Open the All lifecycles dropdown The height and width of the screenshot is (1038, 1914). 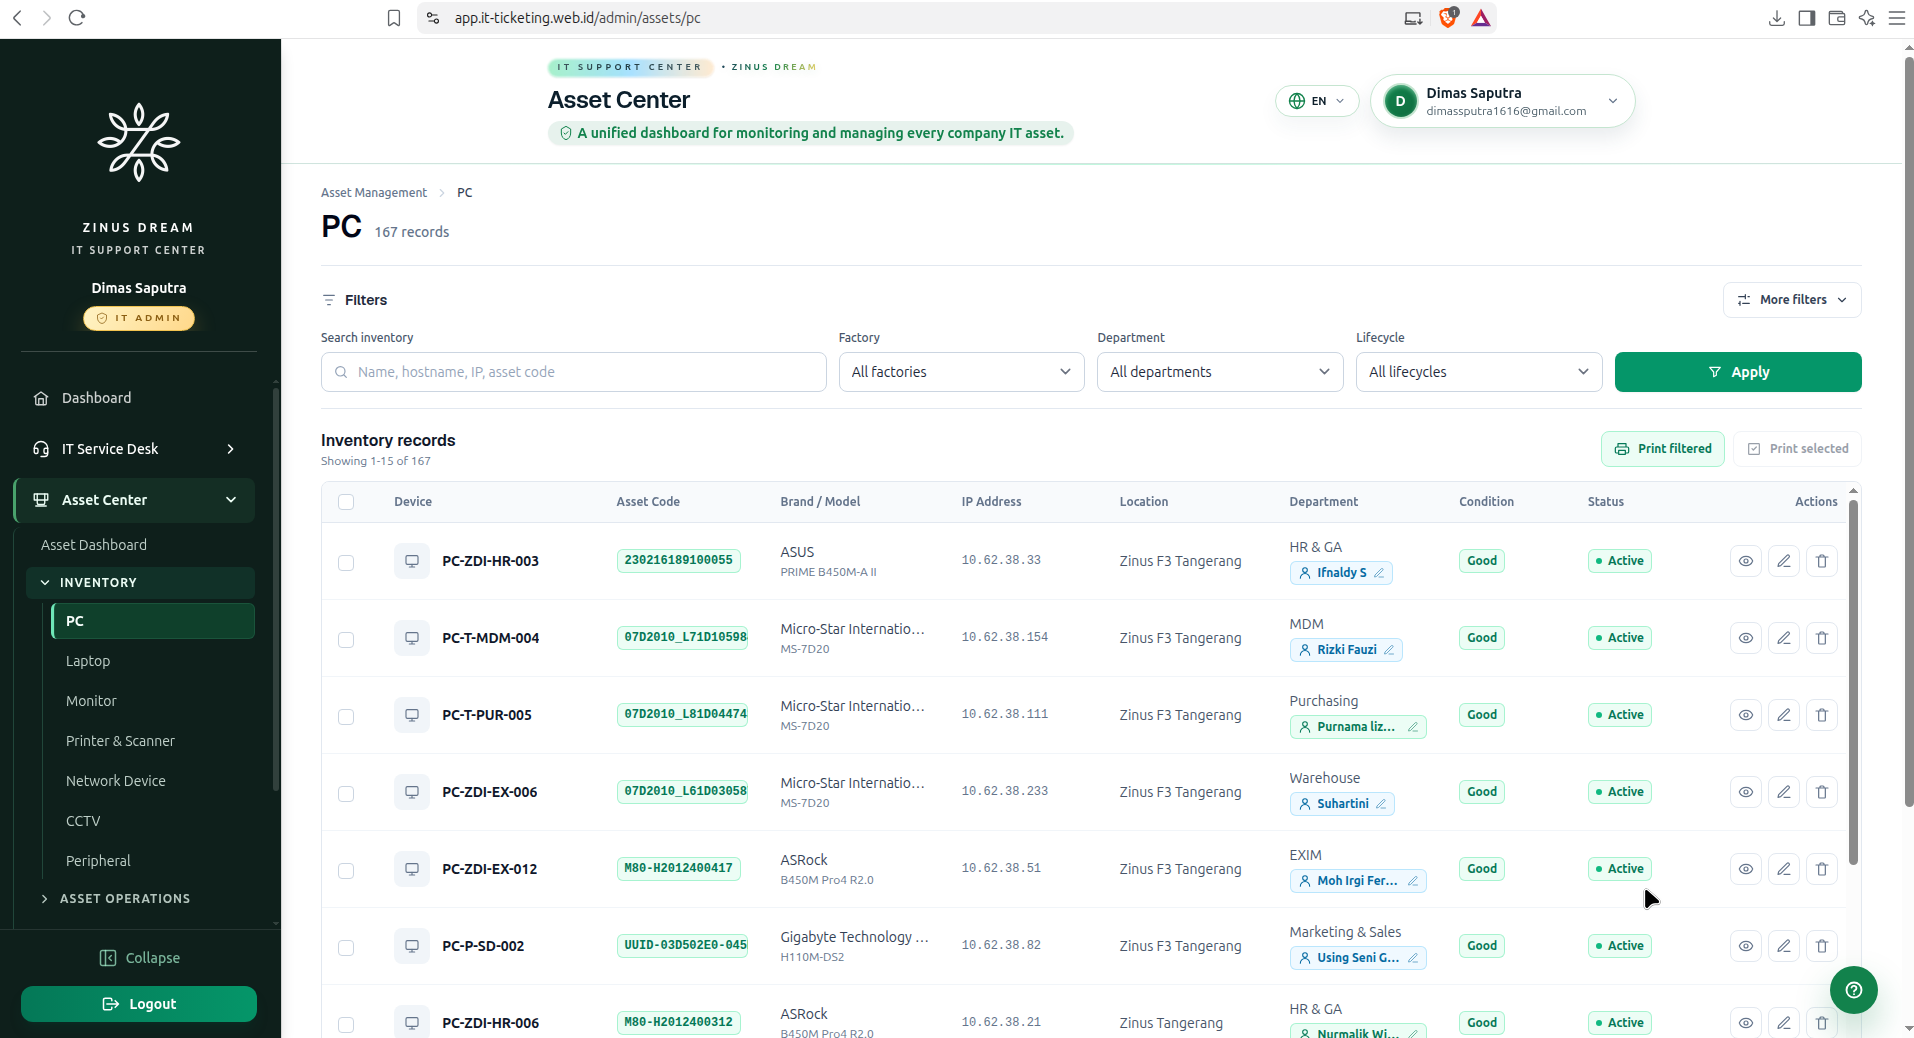[1478, 372]
